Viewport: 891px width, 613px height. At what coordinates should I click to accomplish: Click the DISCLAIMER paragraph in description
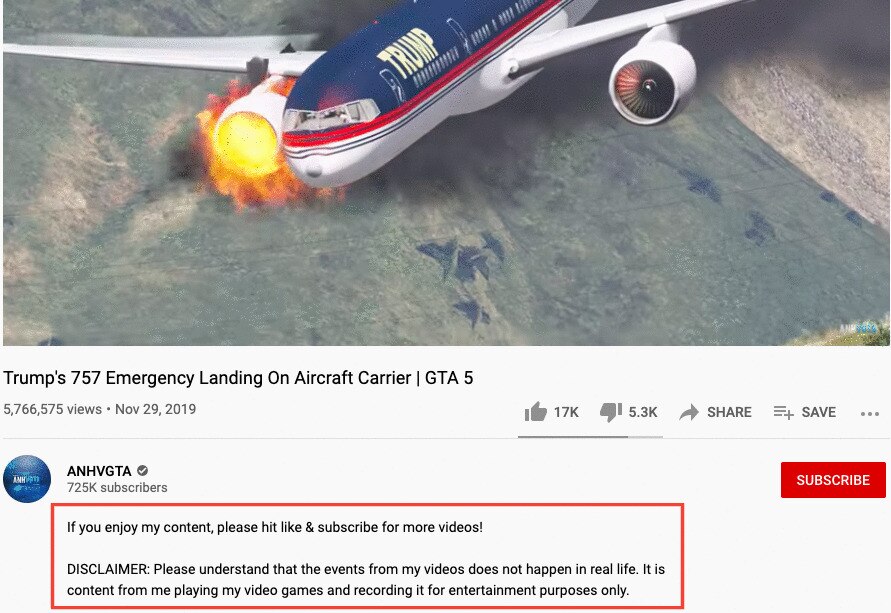pos(365,579)
